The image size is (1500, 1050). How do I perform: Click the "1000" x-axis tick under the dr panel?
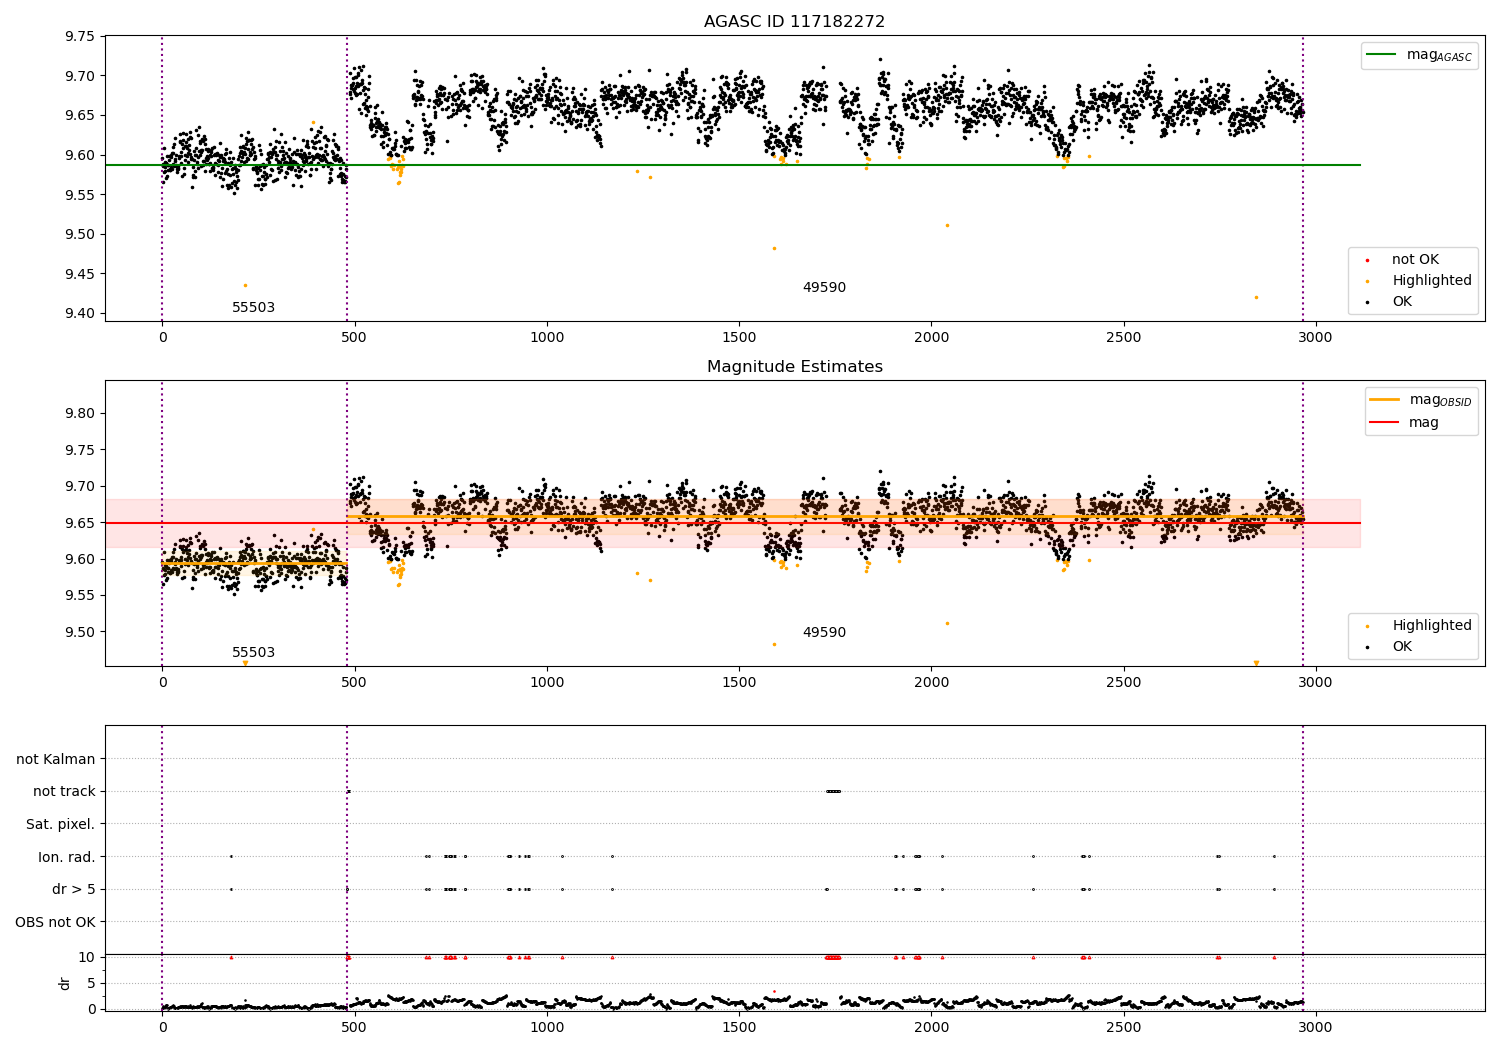click(547, 1027)
